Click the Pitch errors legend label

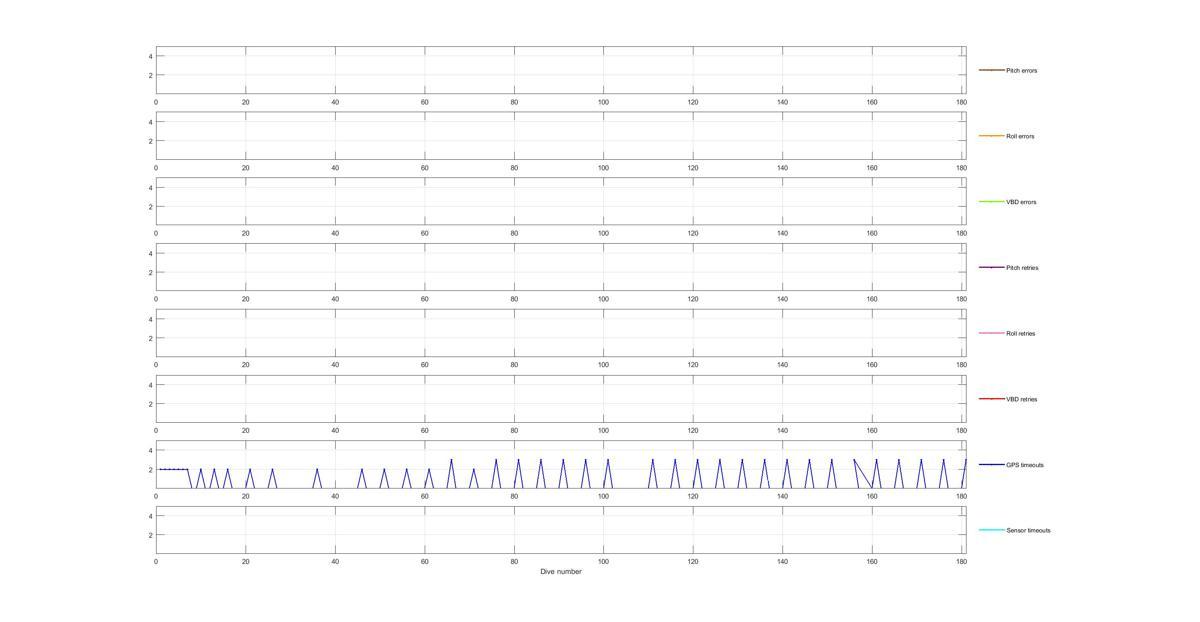tap(1021, 71)
